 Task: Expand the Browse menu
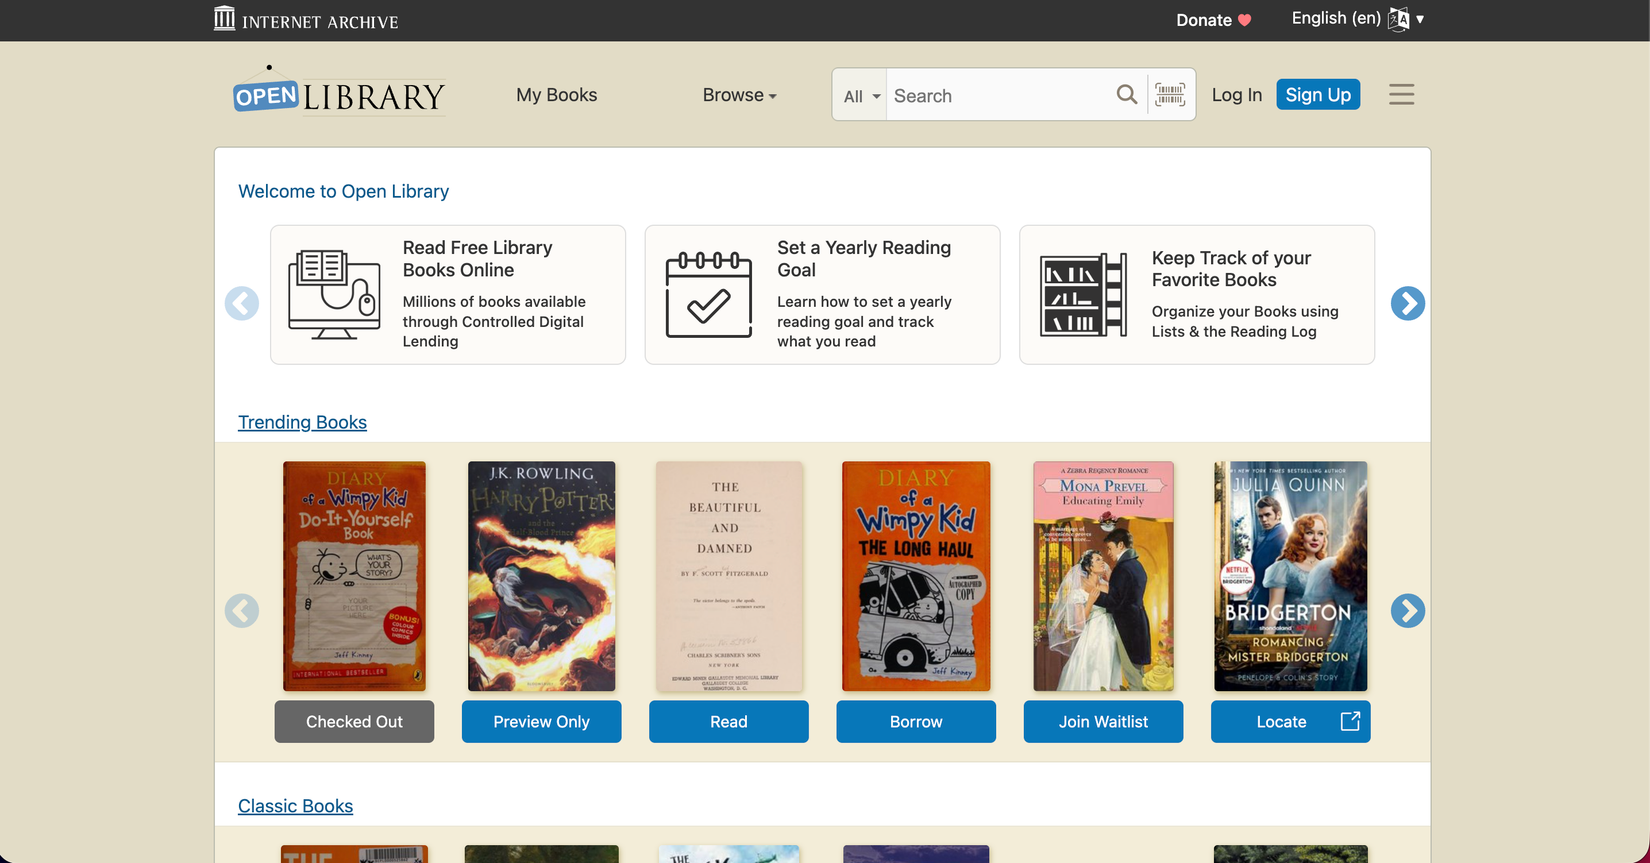pyautogui.click(x=739, y=95)
